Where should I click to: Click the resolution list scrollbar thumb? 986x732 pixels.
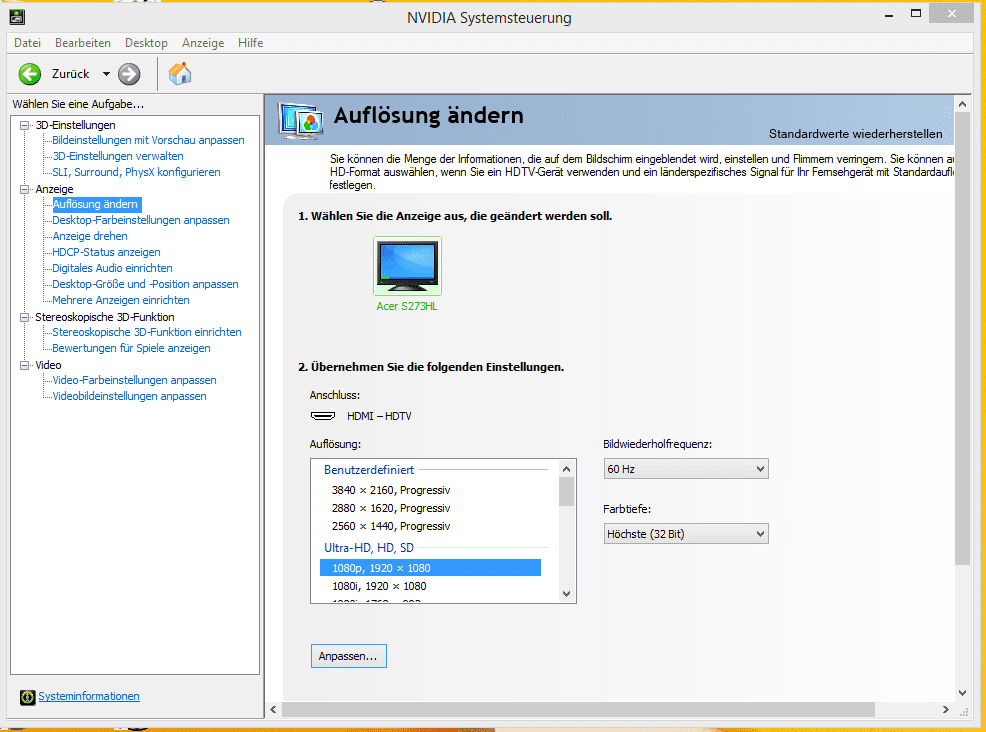(567, 492)
